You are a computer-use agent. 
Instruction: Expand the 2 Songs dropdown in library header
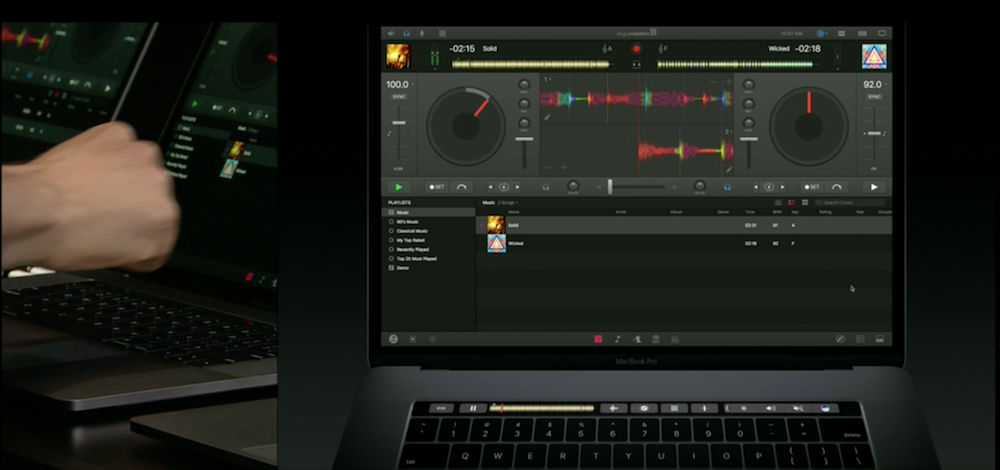(508, 202)
